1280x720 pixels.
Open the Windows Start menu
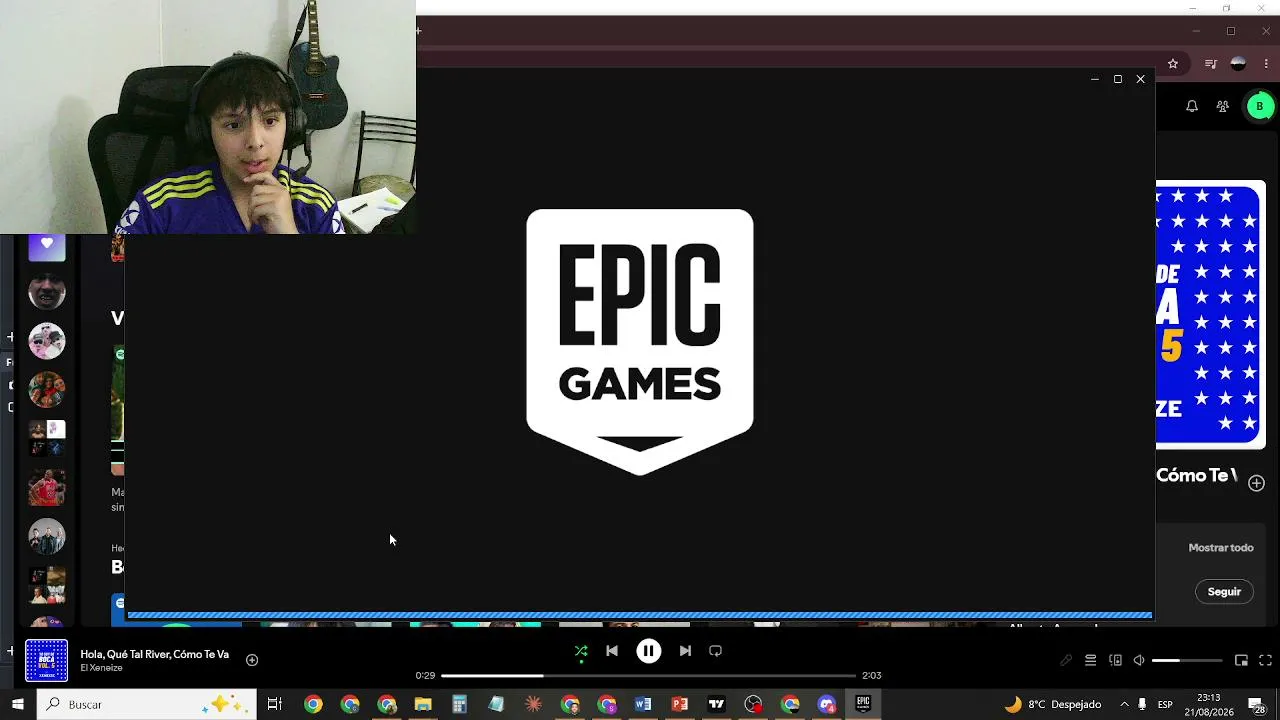pyautogui.click(x=17, y=704)
